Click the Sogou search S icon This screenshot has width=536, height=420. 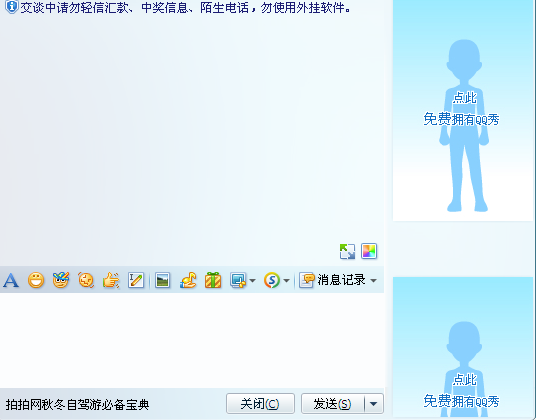272,281
